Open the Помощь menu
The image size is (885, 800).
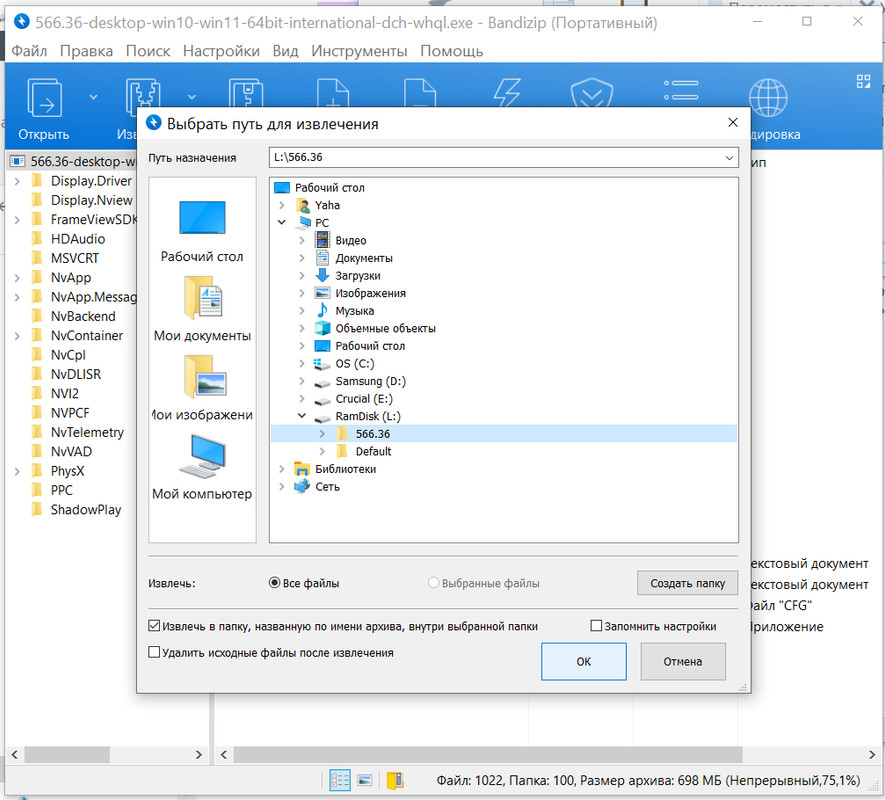pos(452,51)
